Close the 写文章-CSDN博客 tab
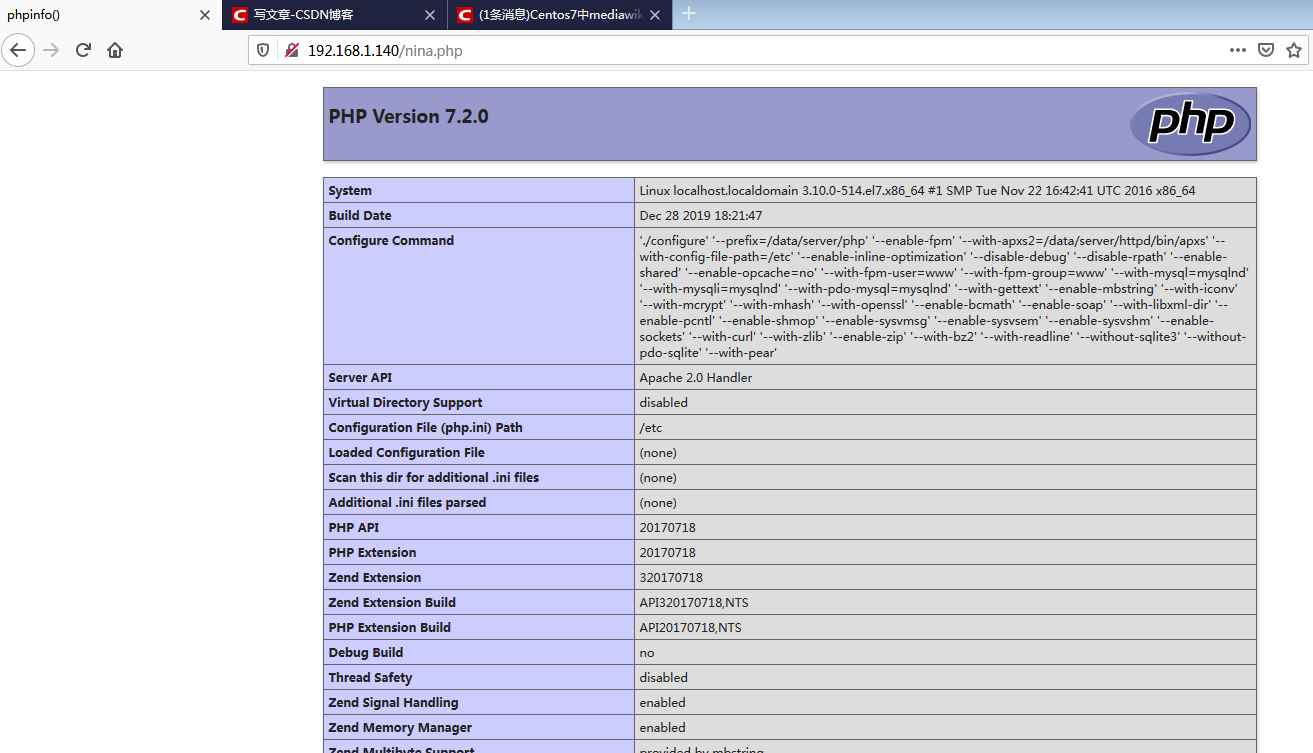 (430, 15)
